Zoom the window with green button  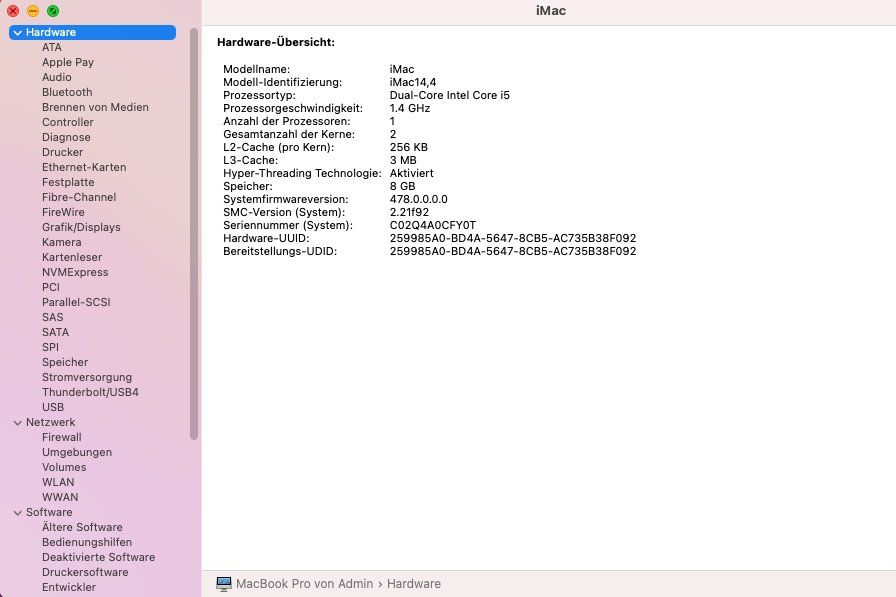coord(53,11)
